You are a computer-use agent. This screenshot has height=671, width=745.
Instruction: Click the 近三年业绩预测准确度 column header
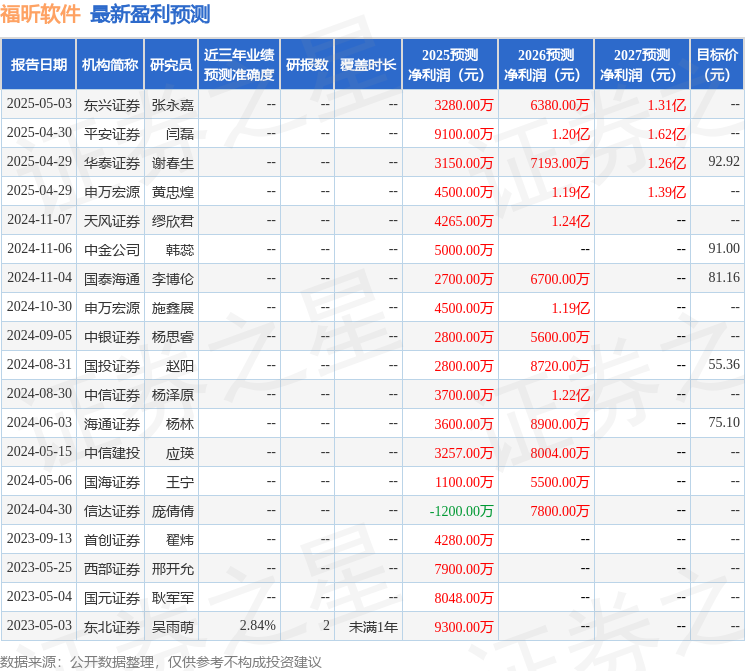(239, 65)
